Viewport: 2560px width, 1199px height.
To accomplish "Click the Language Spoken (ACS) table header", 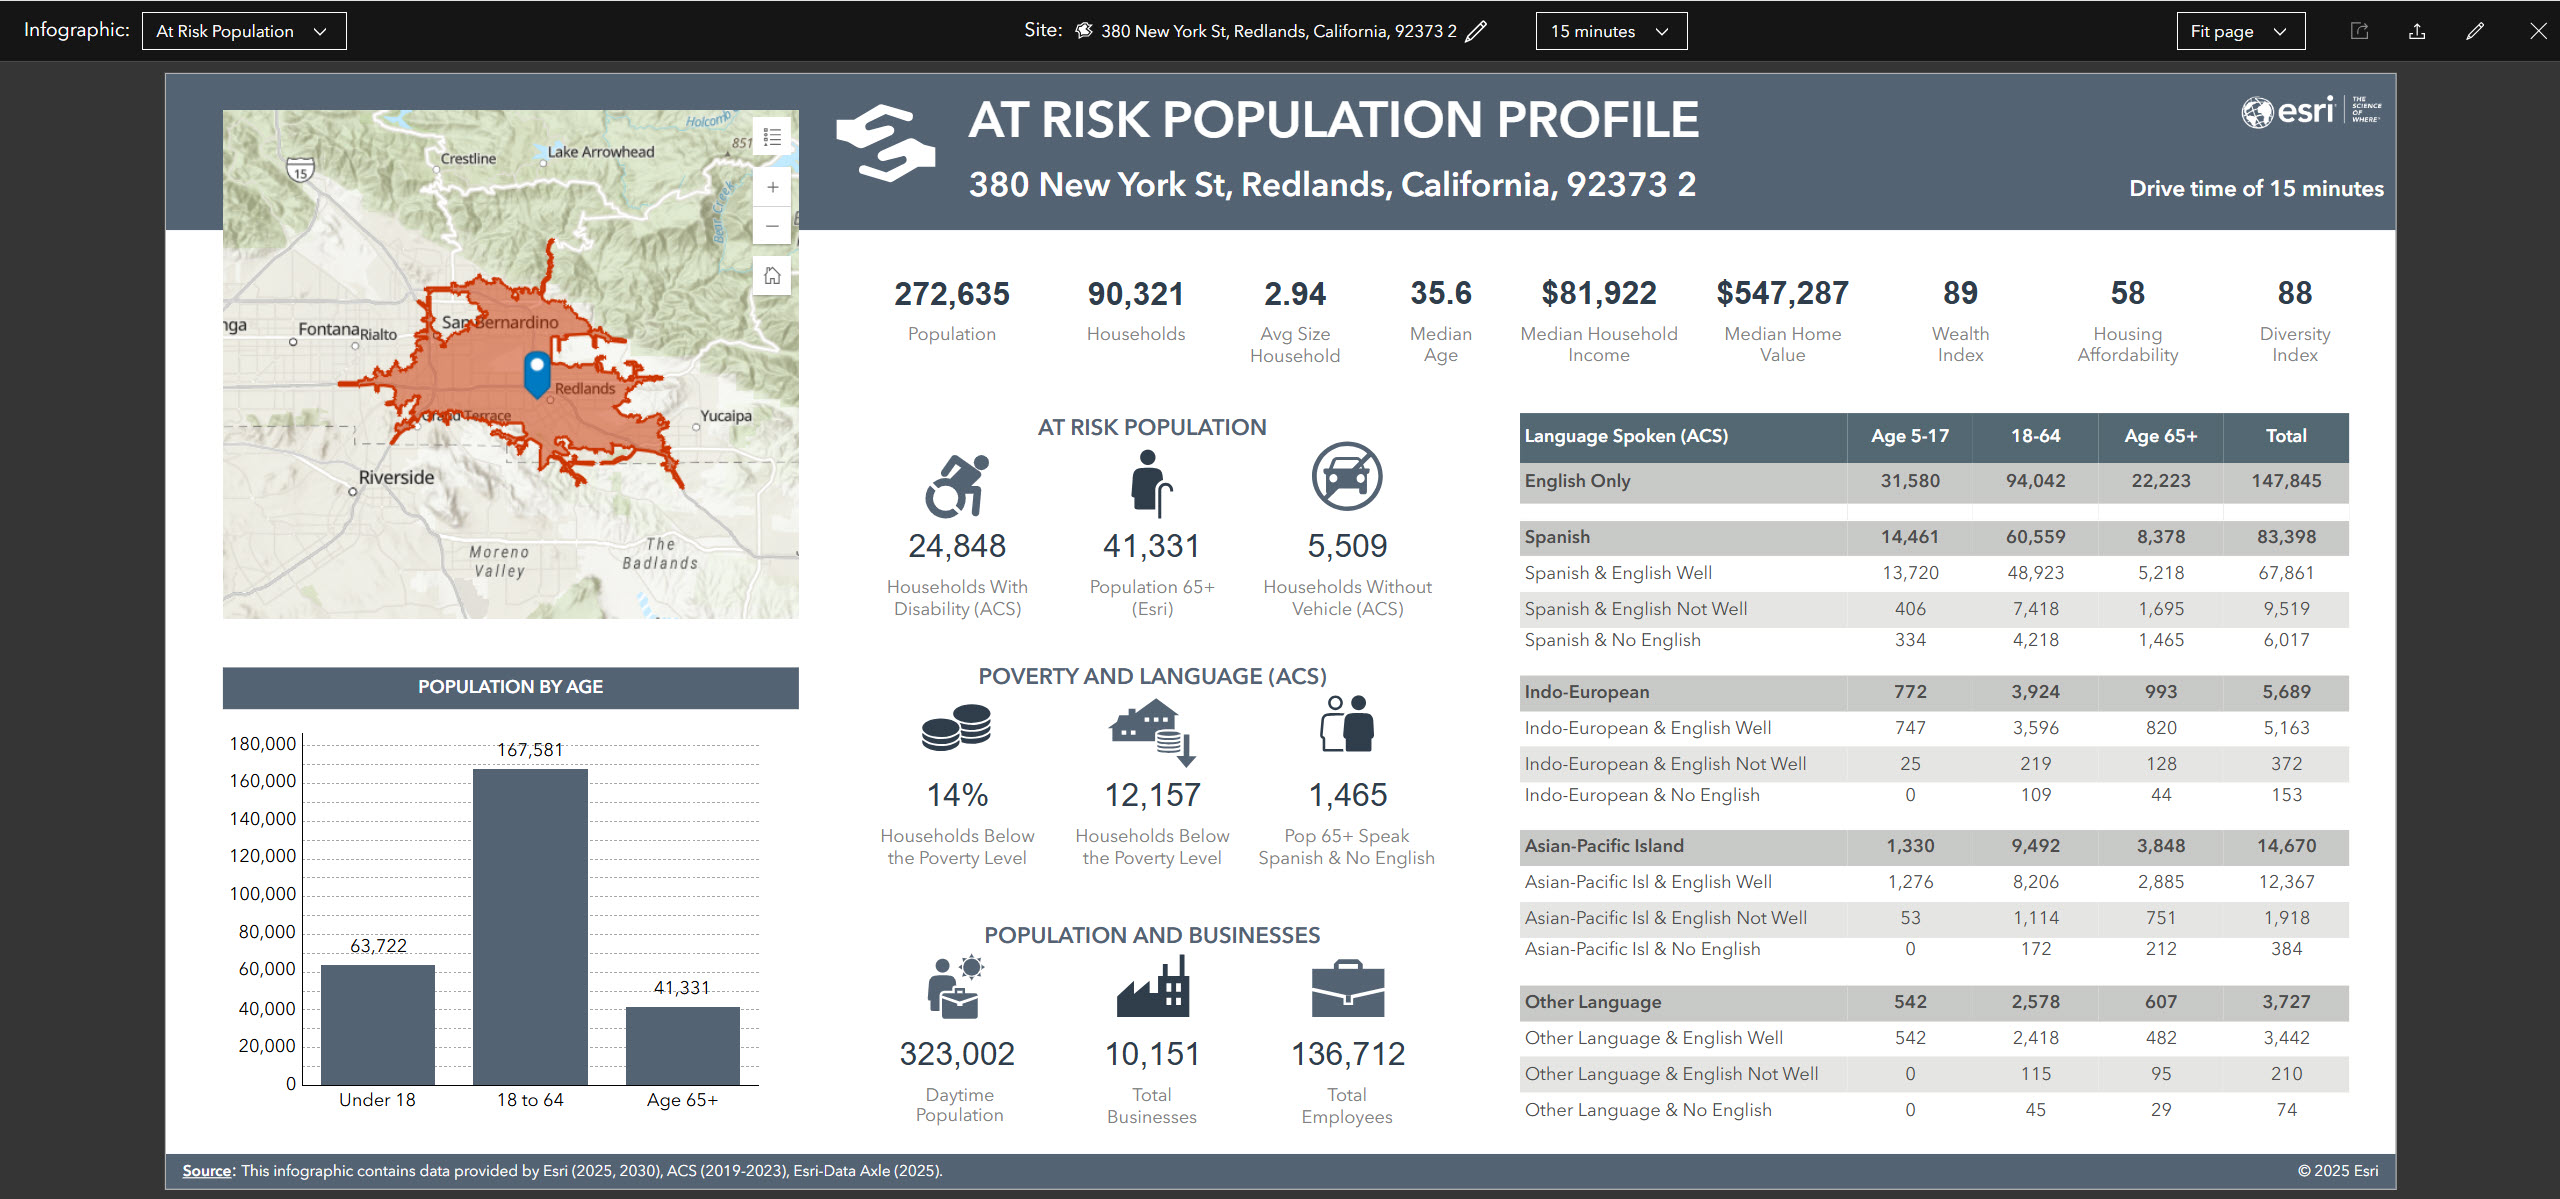I will 1626,436.
